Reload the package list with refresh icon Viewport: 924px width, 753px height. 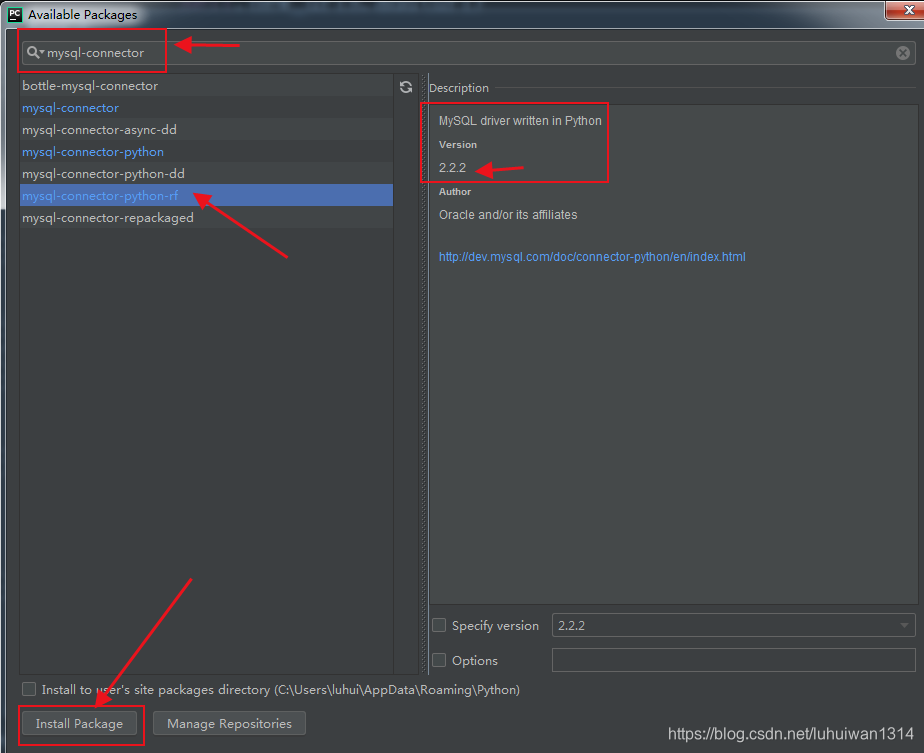(x=406, y=87)
